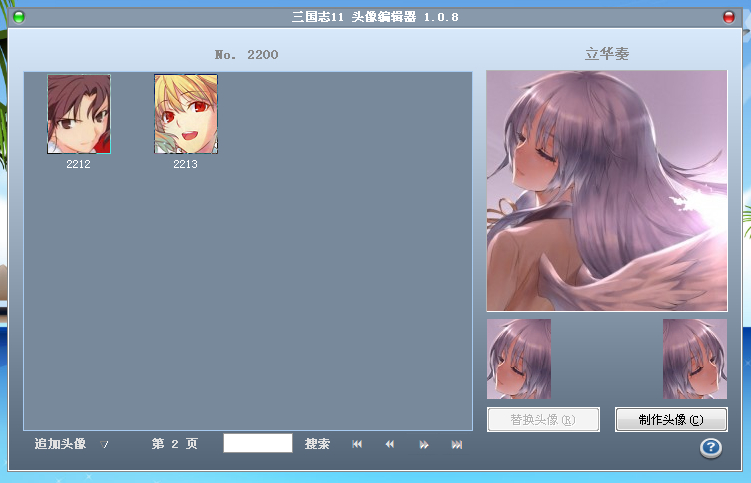The width and height of the screenshot is (751, 483).
Task: Open the blue help question icon
Action: [711, 448]
